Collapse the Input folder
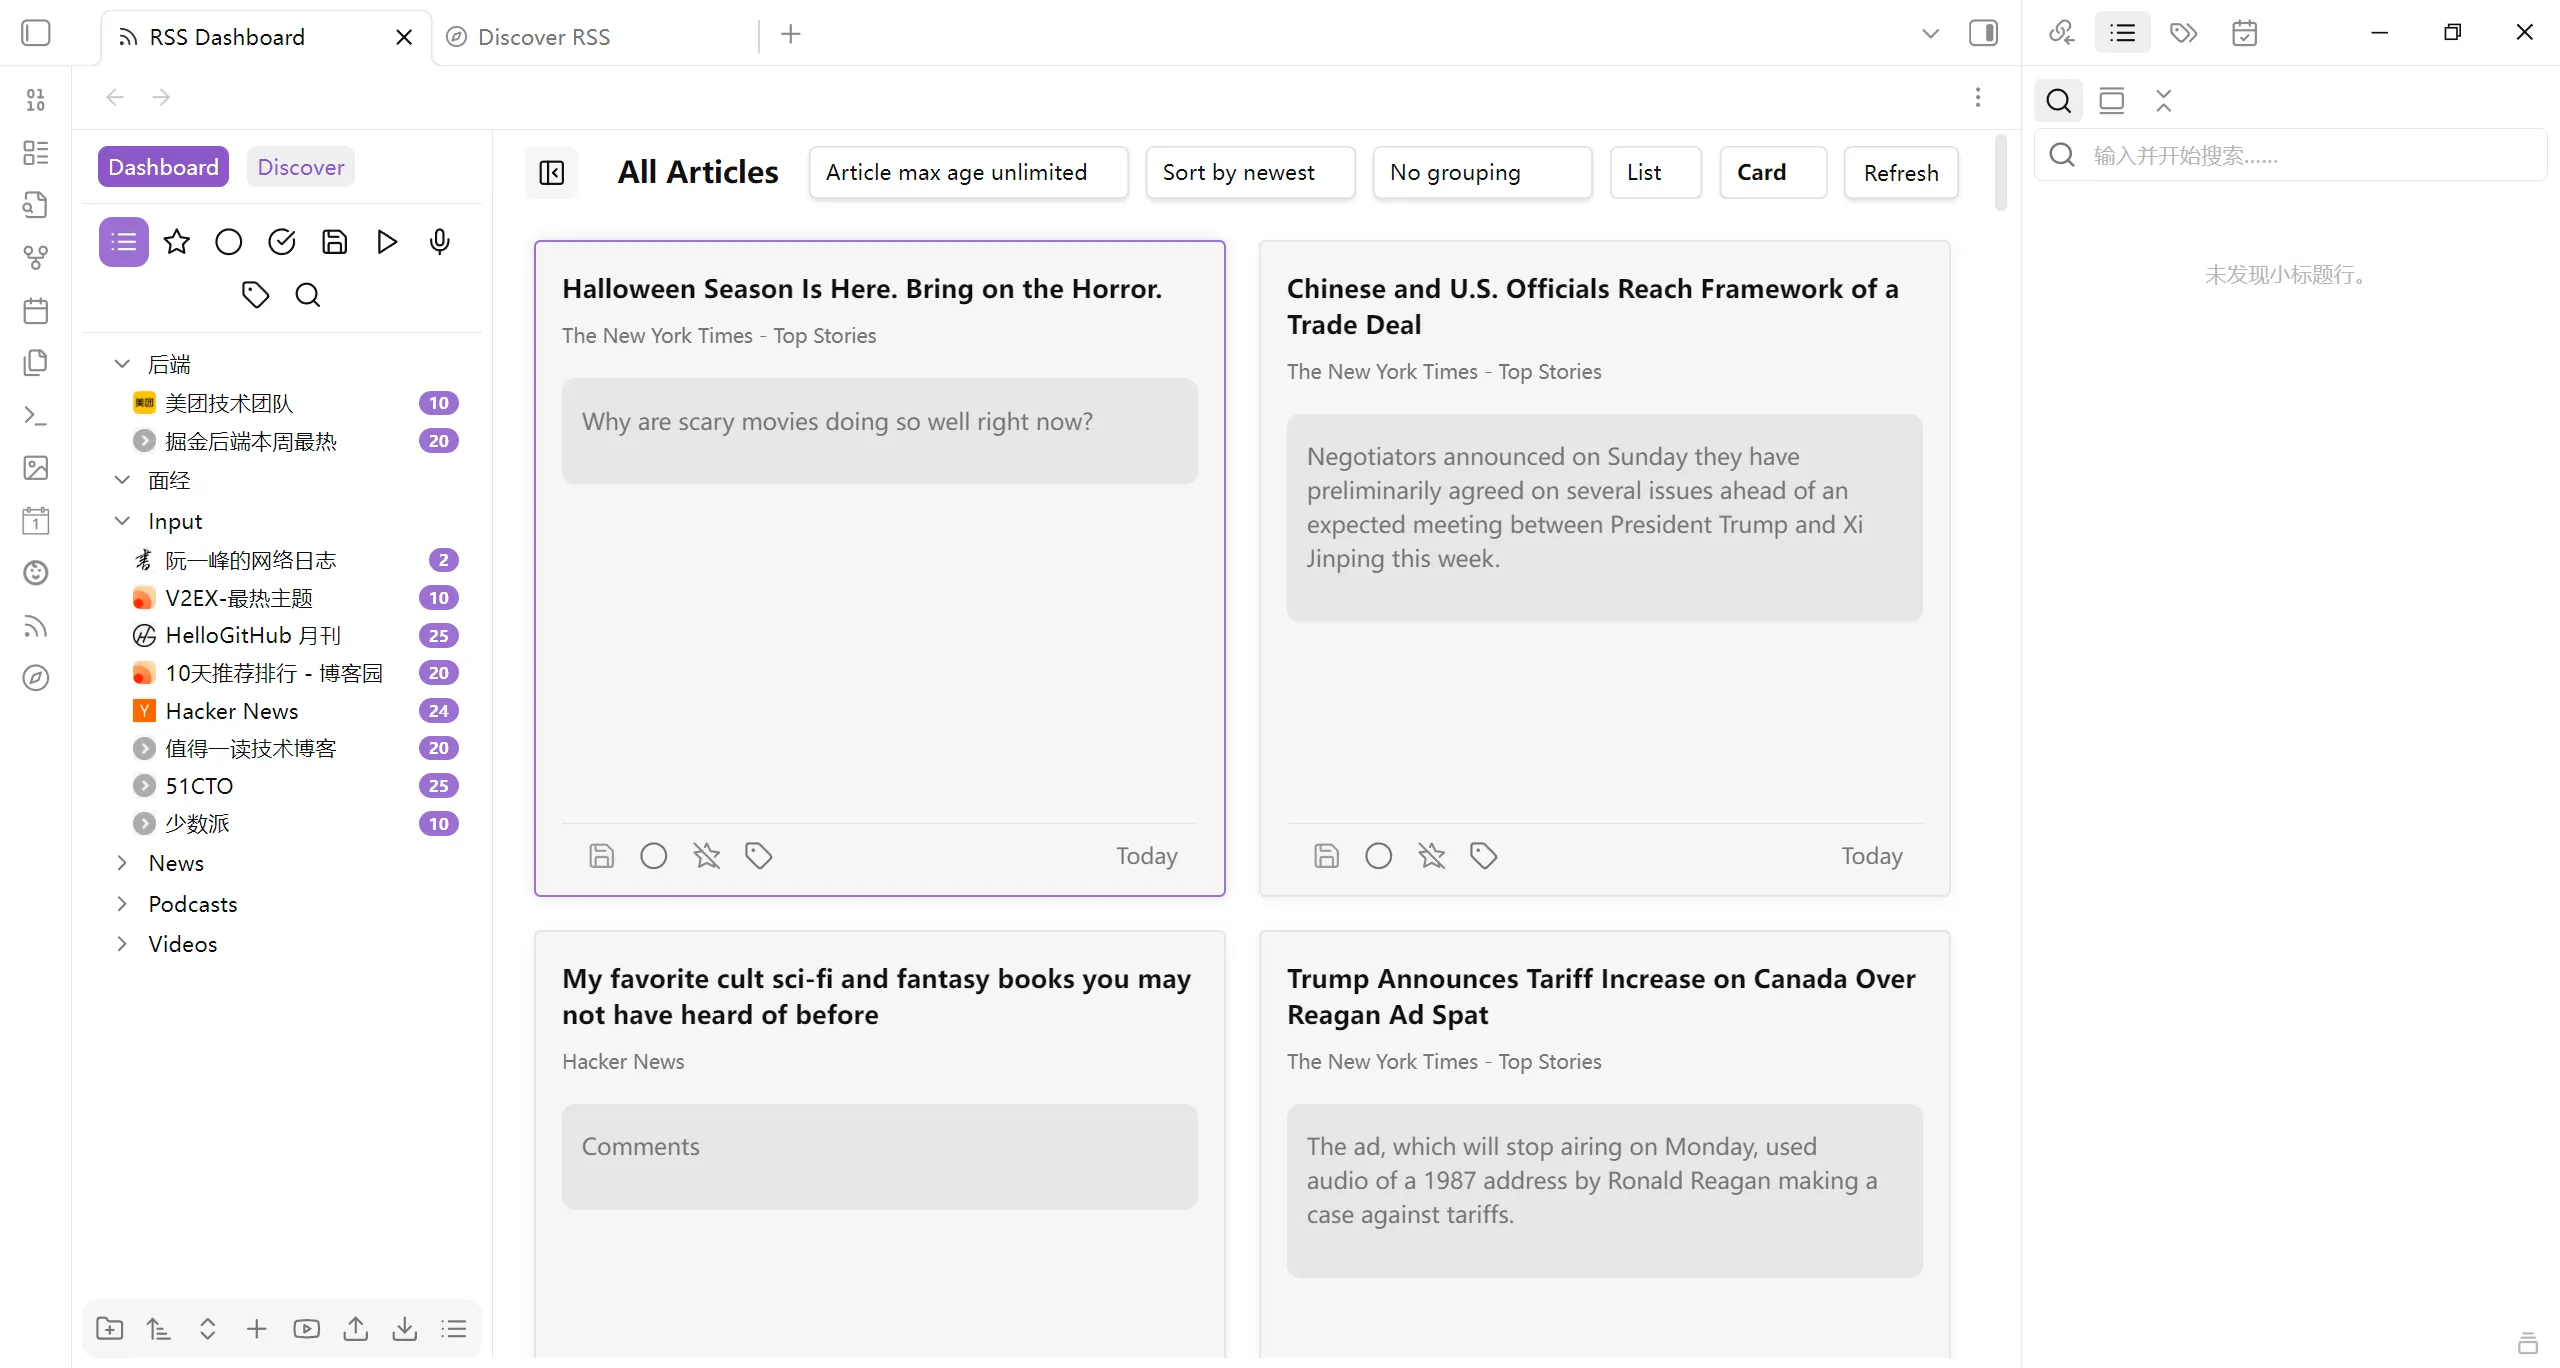The height and width of the screenshot is (1368, 2560). (122, 521)
